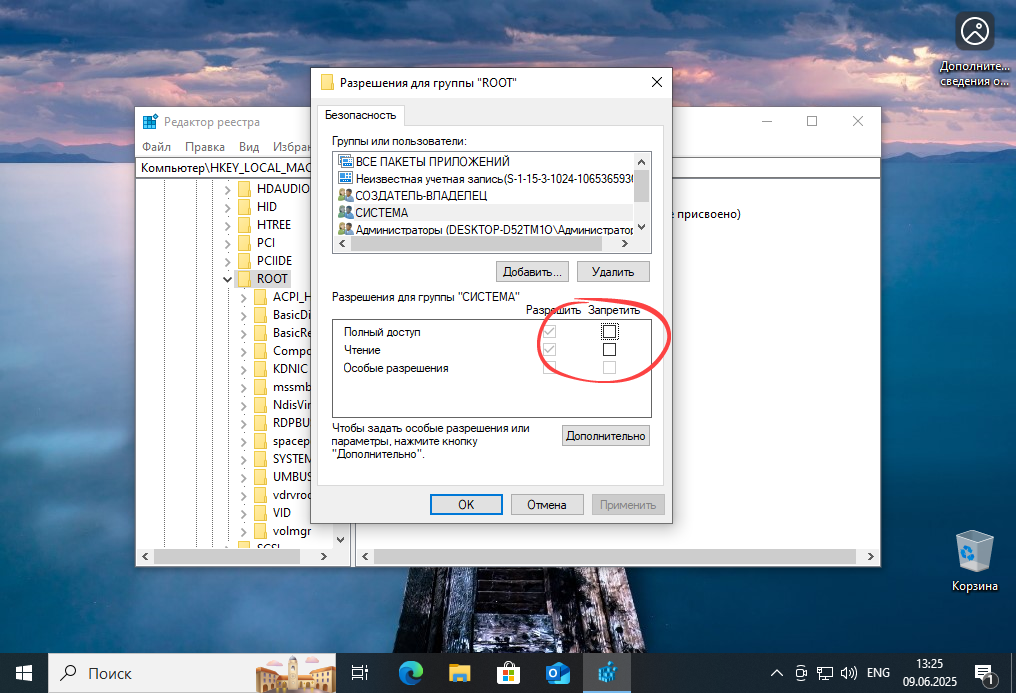Screen dimensions: 1016x693
Task: Launch Microsoft Store from the taskbar
Action: pyautogui.click(x=508, y=673)
